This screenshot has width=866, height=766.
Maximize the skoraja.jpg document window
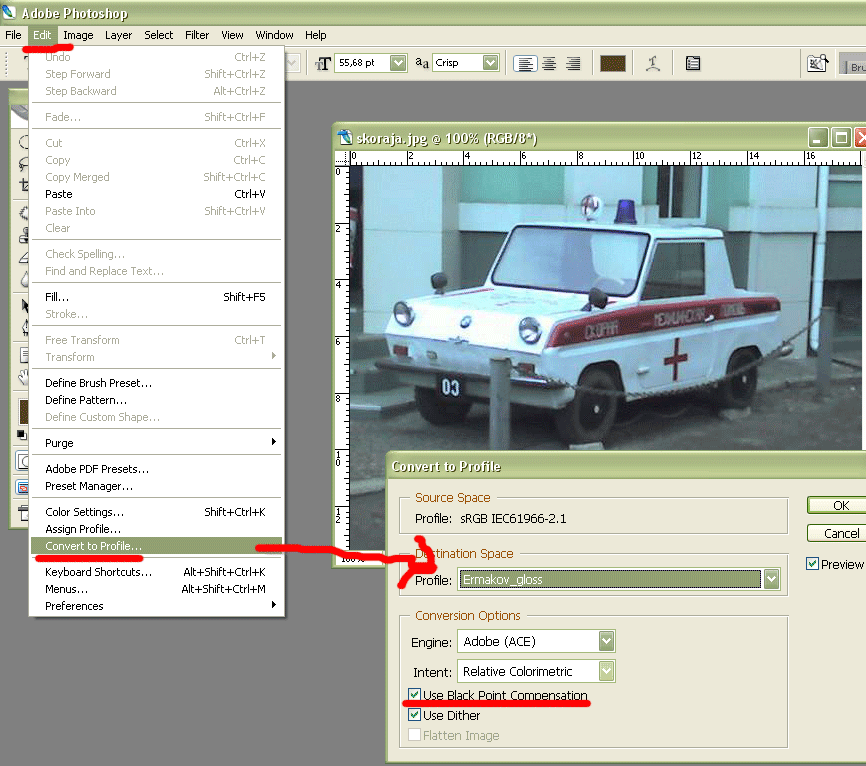[x=841, y=138]
